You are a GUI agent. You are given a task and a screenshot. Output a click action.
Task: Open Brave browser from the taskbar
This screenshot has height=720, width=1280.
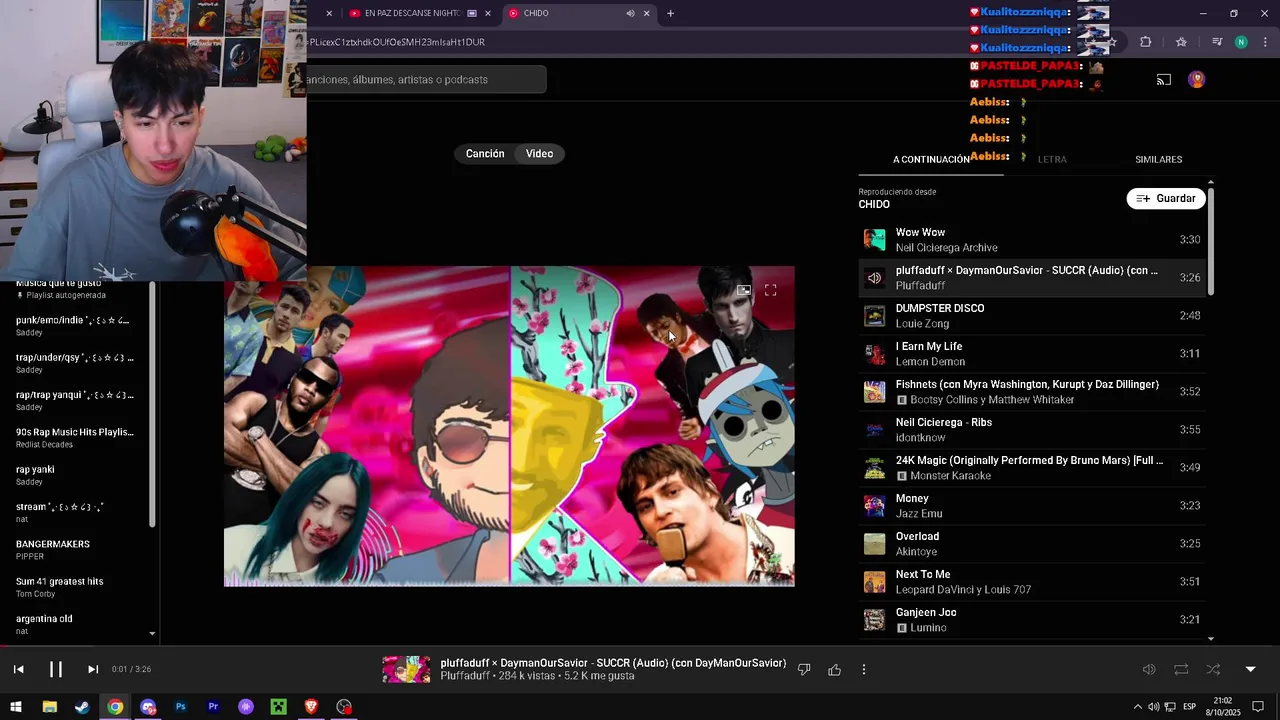coord(311,707)
